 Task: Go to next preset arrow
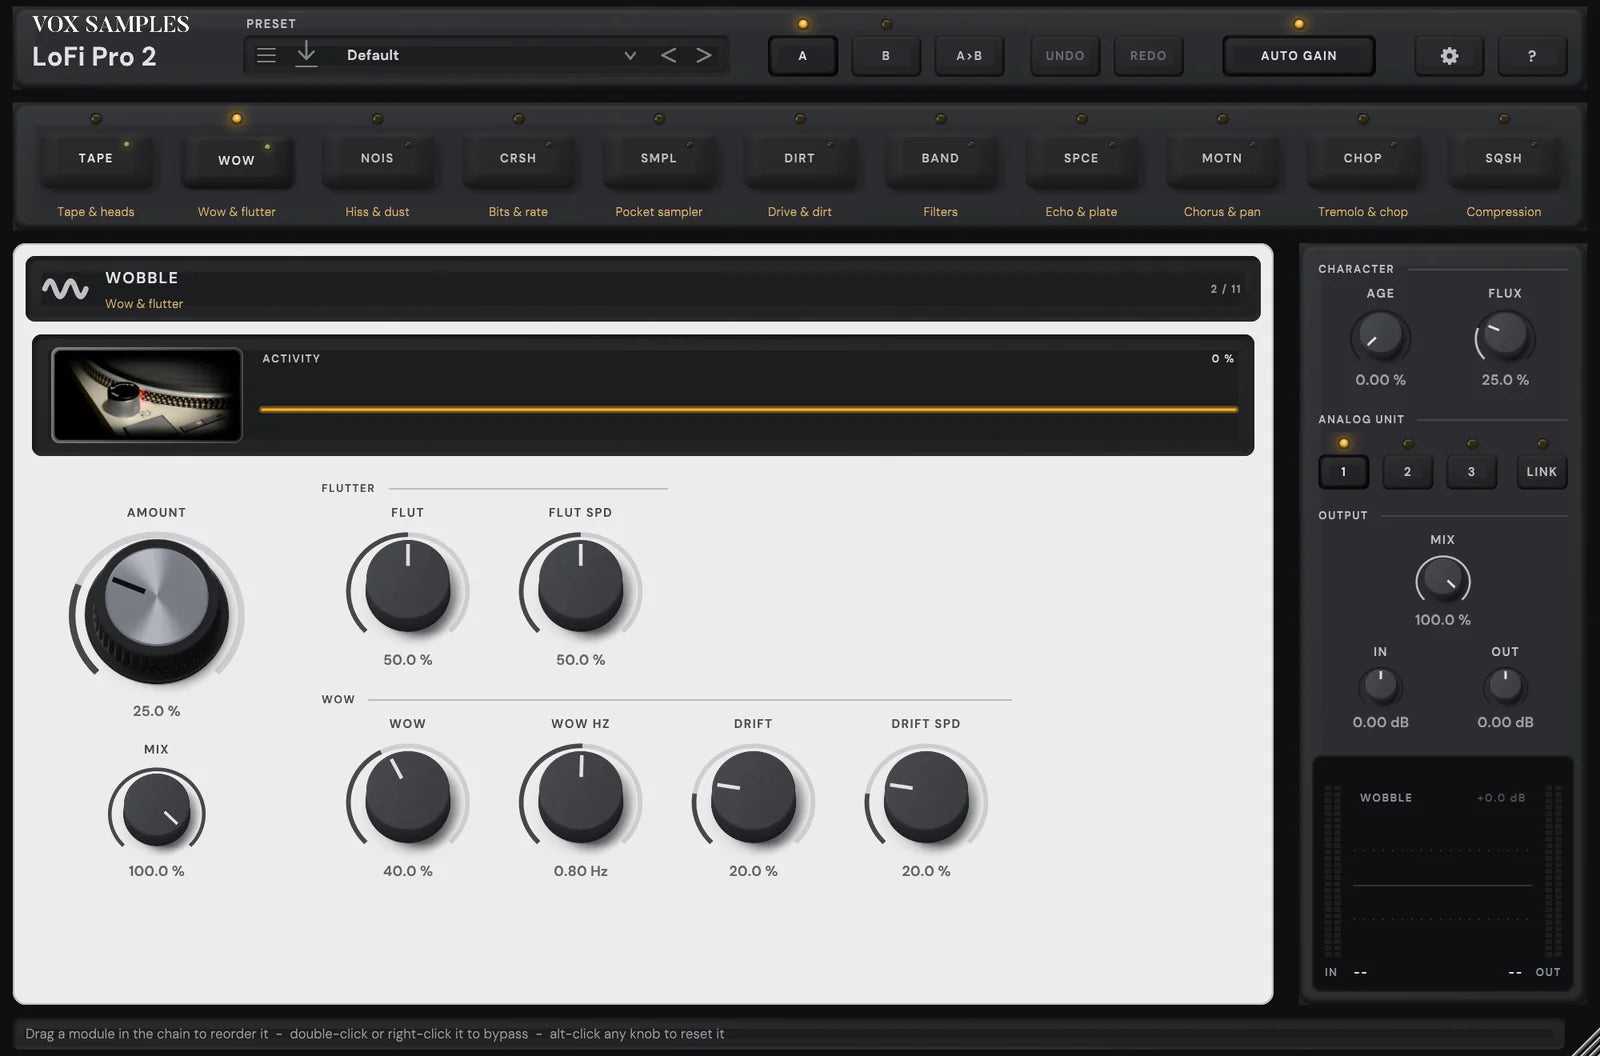point(704,55)
